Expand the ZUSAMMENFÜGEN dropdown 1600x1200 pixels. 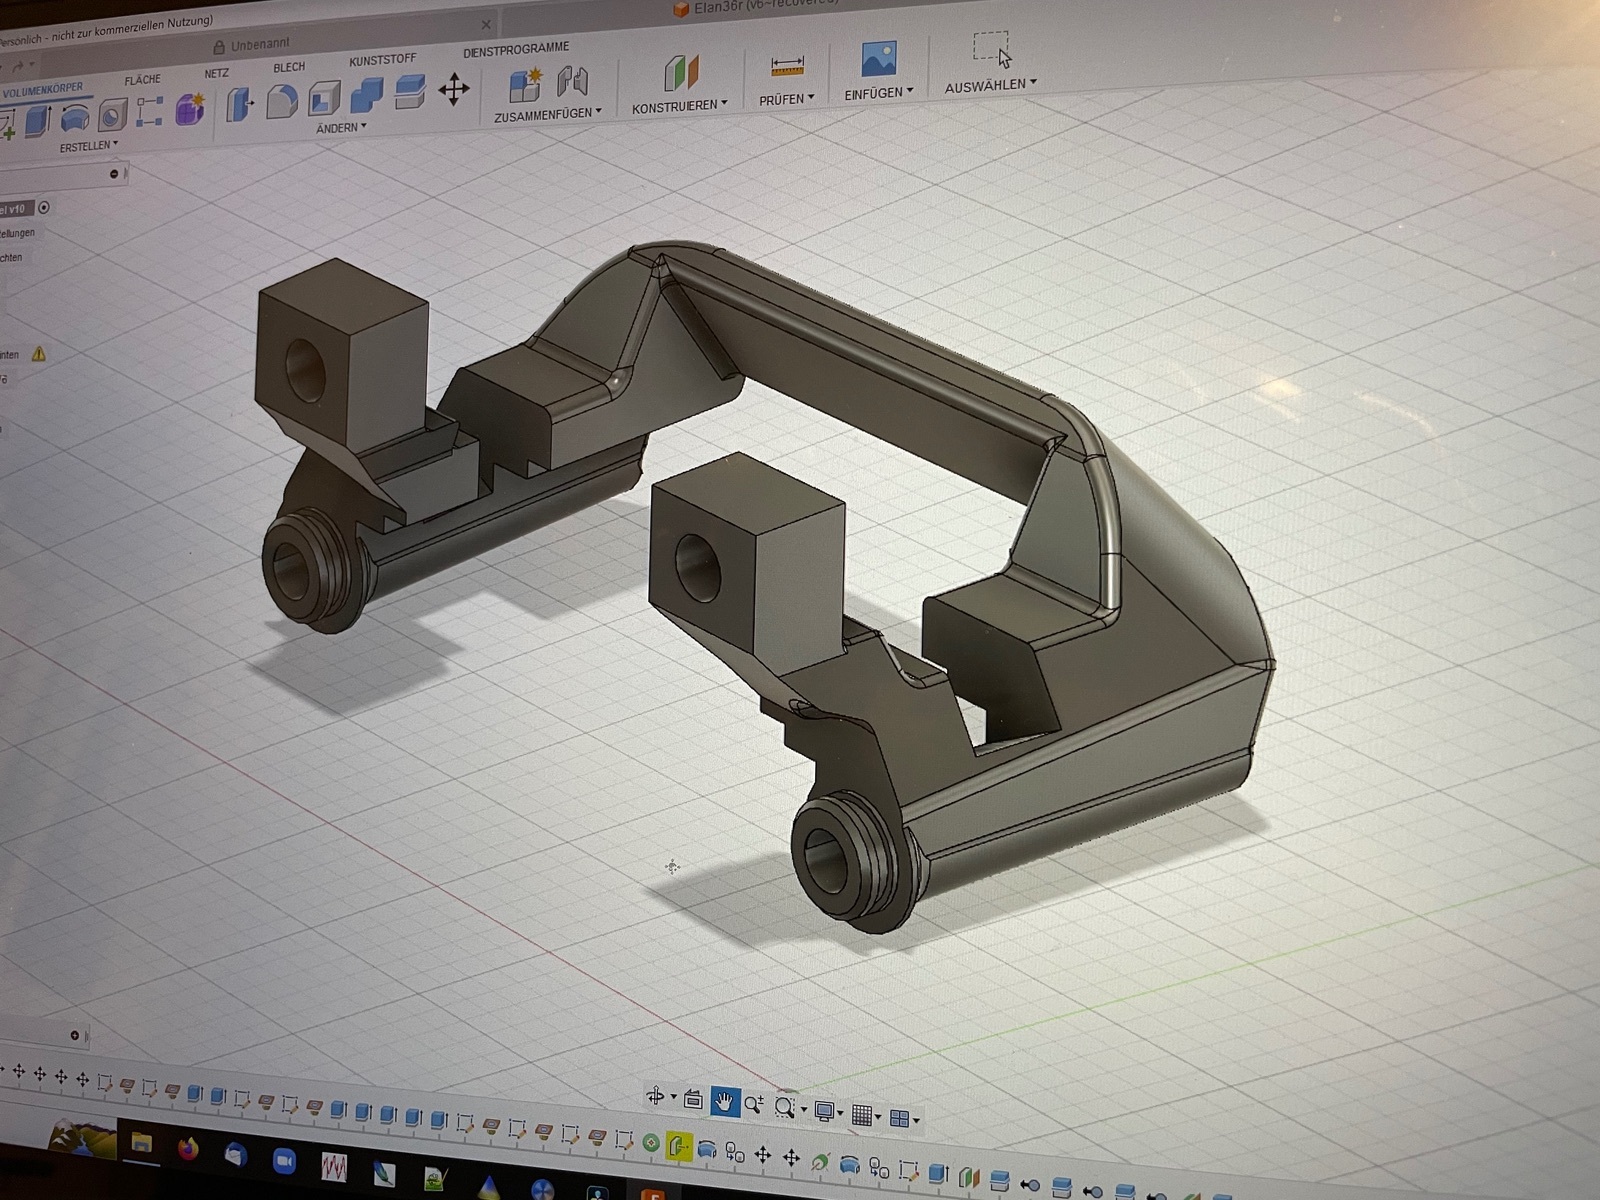pyautogui.click(x=547, y=114)
